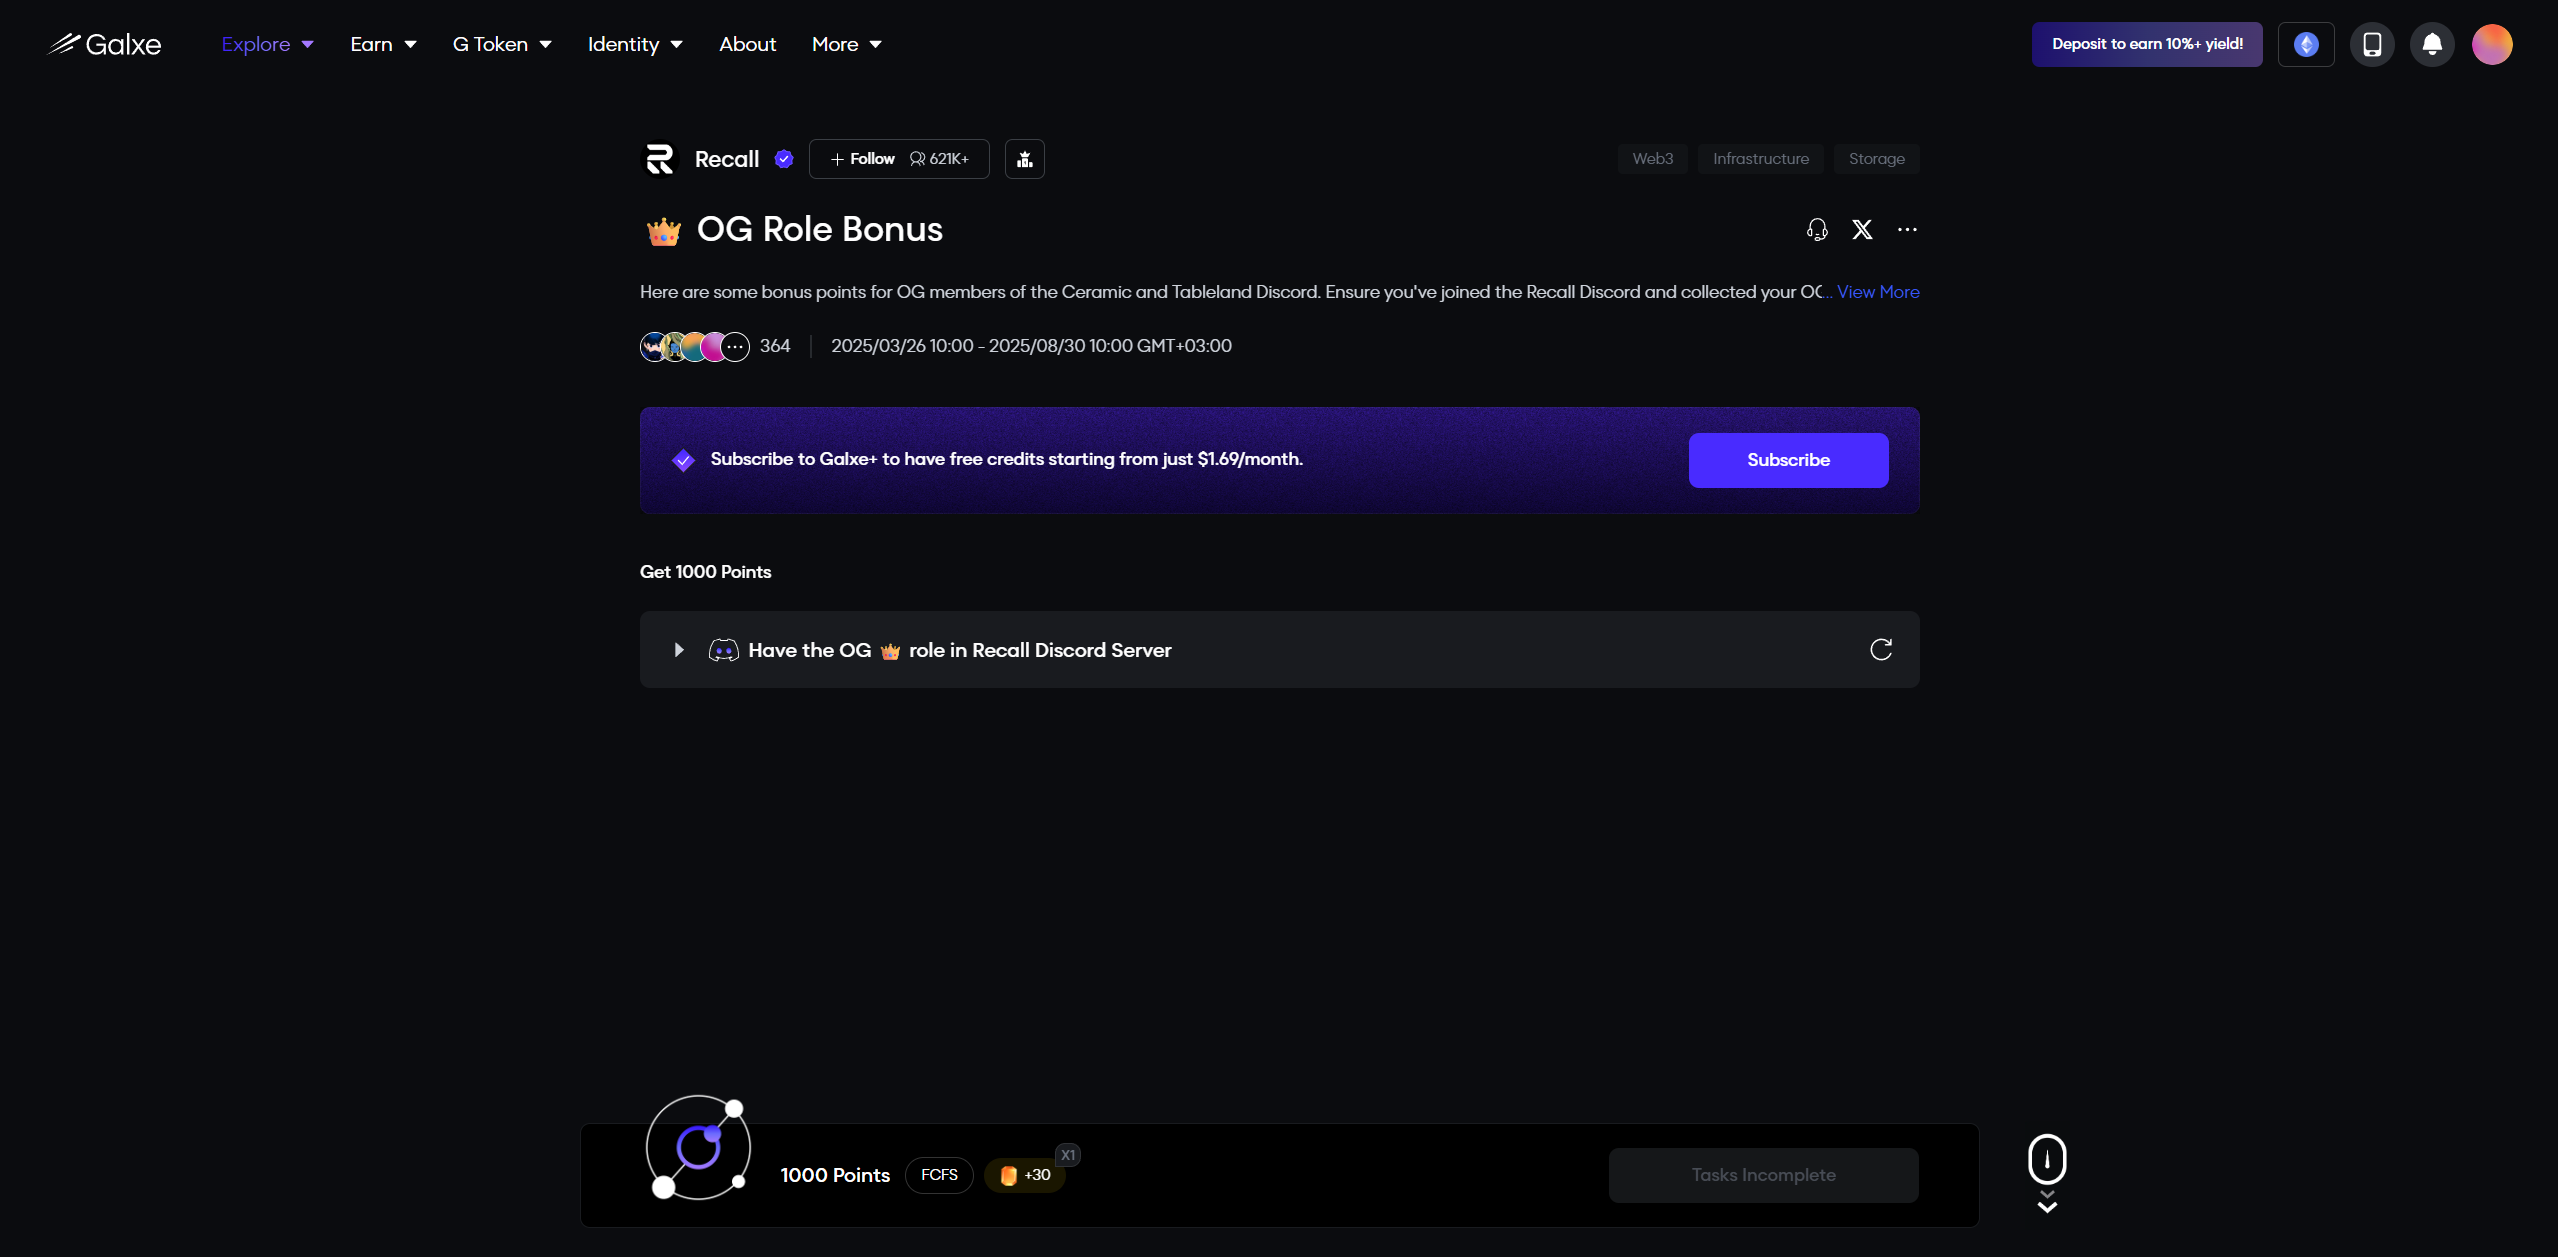Click the Galxe logo in header
2558x1257 pixels.
104,44
